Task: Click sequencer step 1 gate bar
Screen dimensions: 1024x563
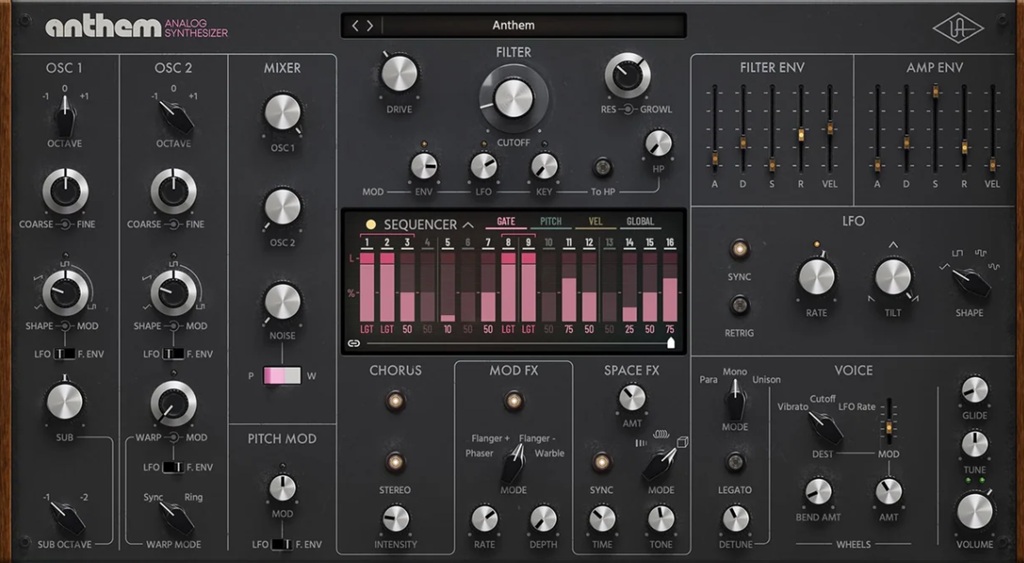Action: pyautogui.click(x=367, y=287)
